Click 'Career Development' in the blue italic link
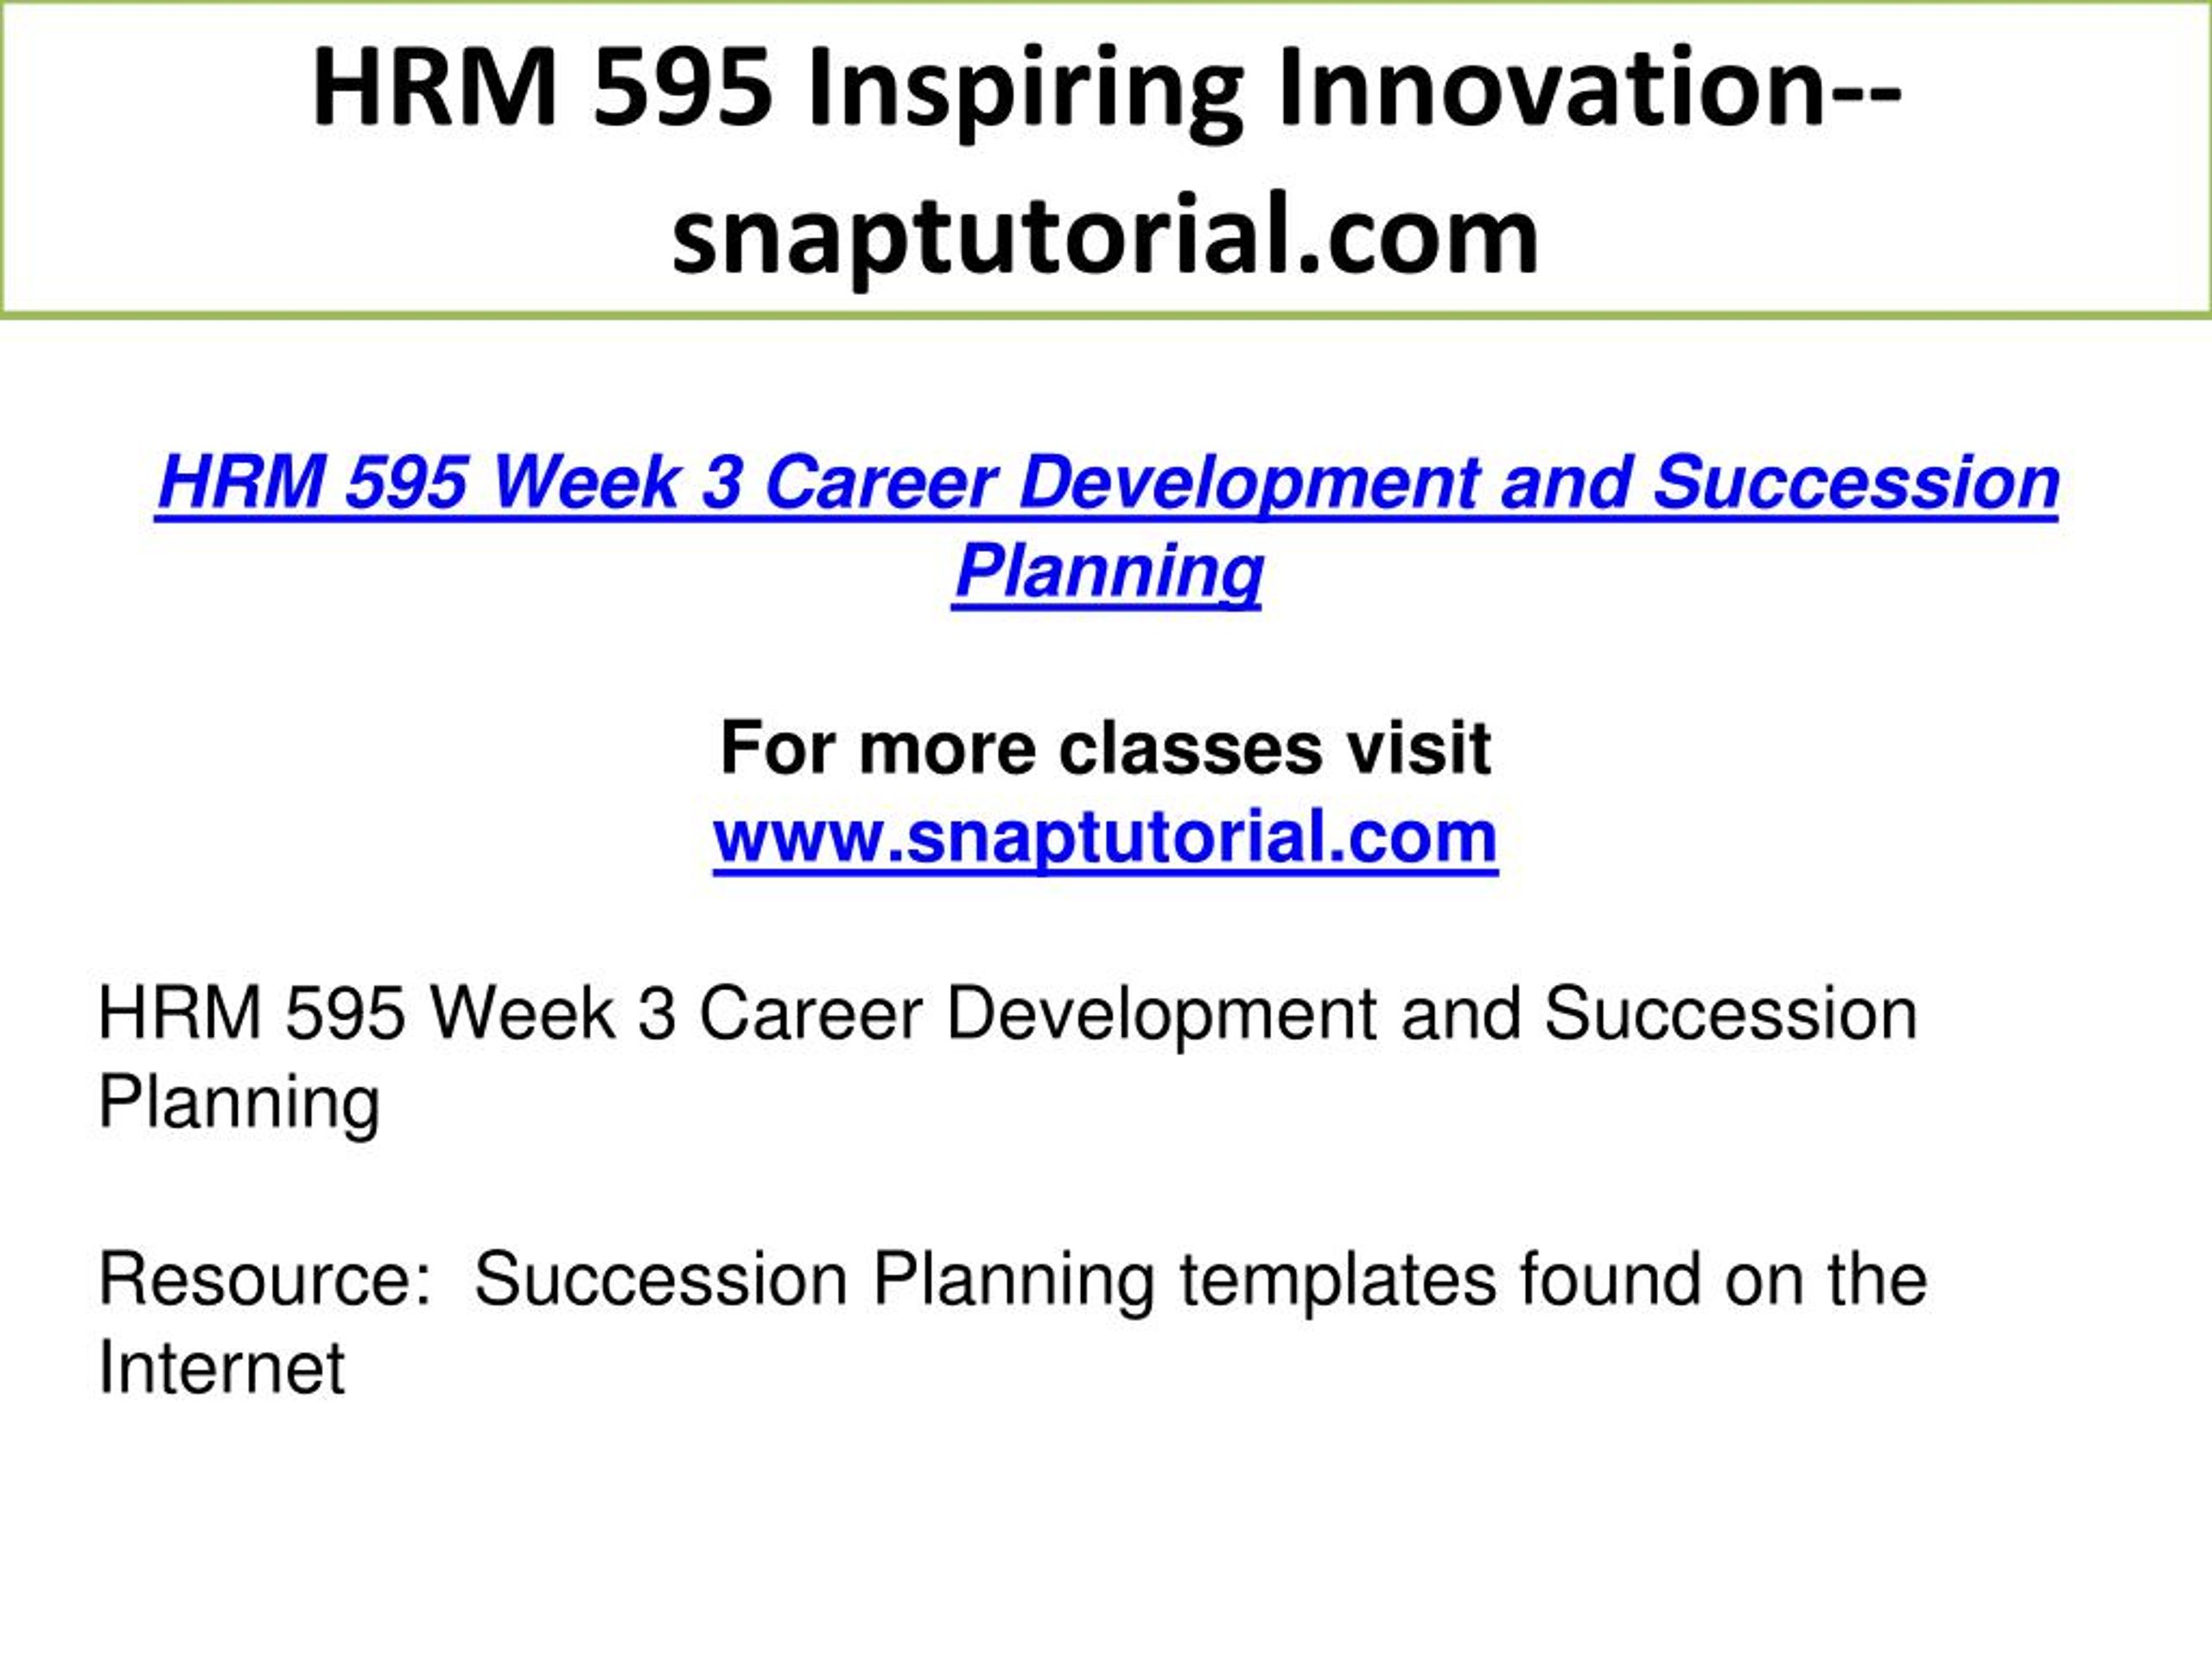The image size is (2212, 1659). click(x=1121, y=483)
